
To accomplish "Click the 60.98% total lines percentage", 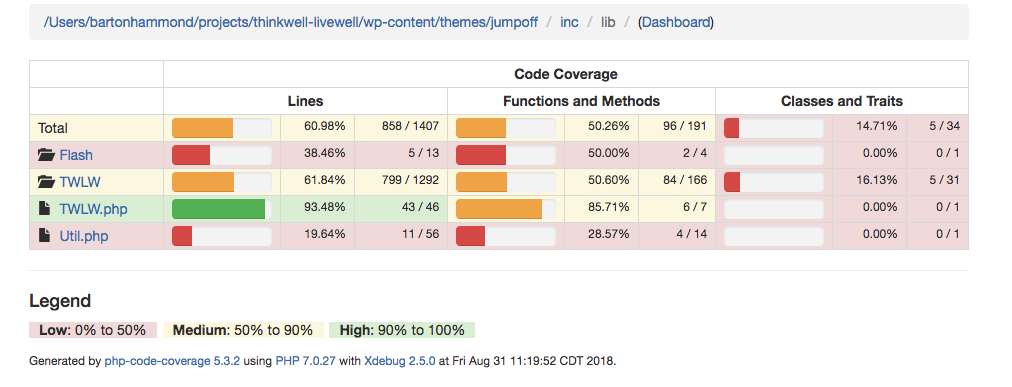I will (x=325, y=126).
